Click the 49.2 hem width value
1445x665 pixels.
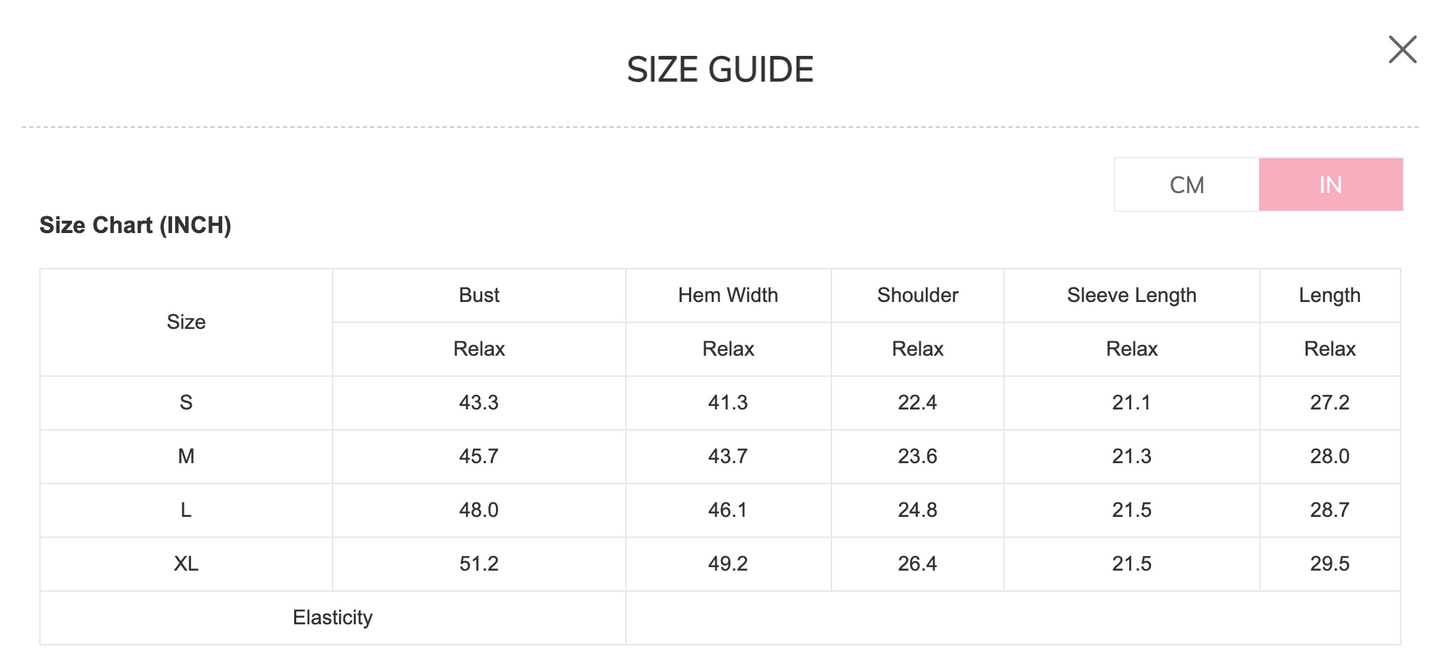[728, 564]
